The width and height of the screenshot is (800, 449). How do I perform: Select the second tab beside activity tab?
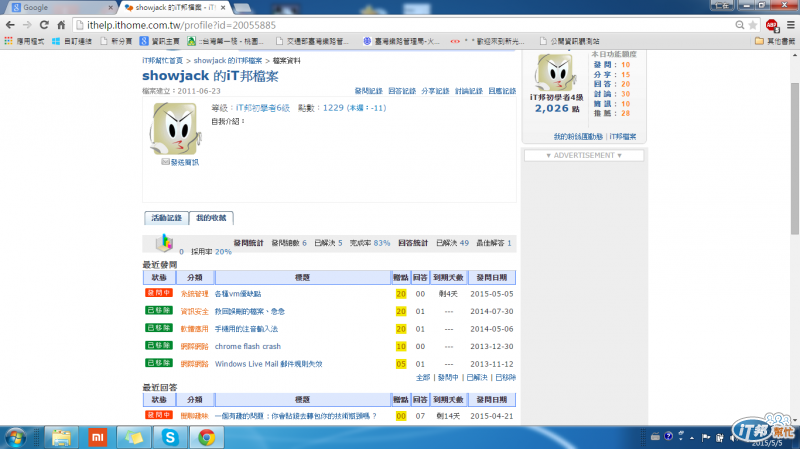[211, 218]
